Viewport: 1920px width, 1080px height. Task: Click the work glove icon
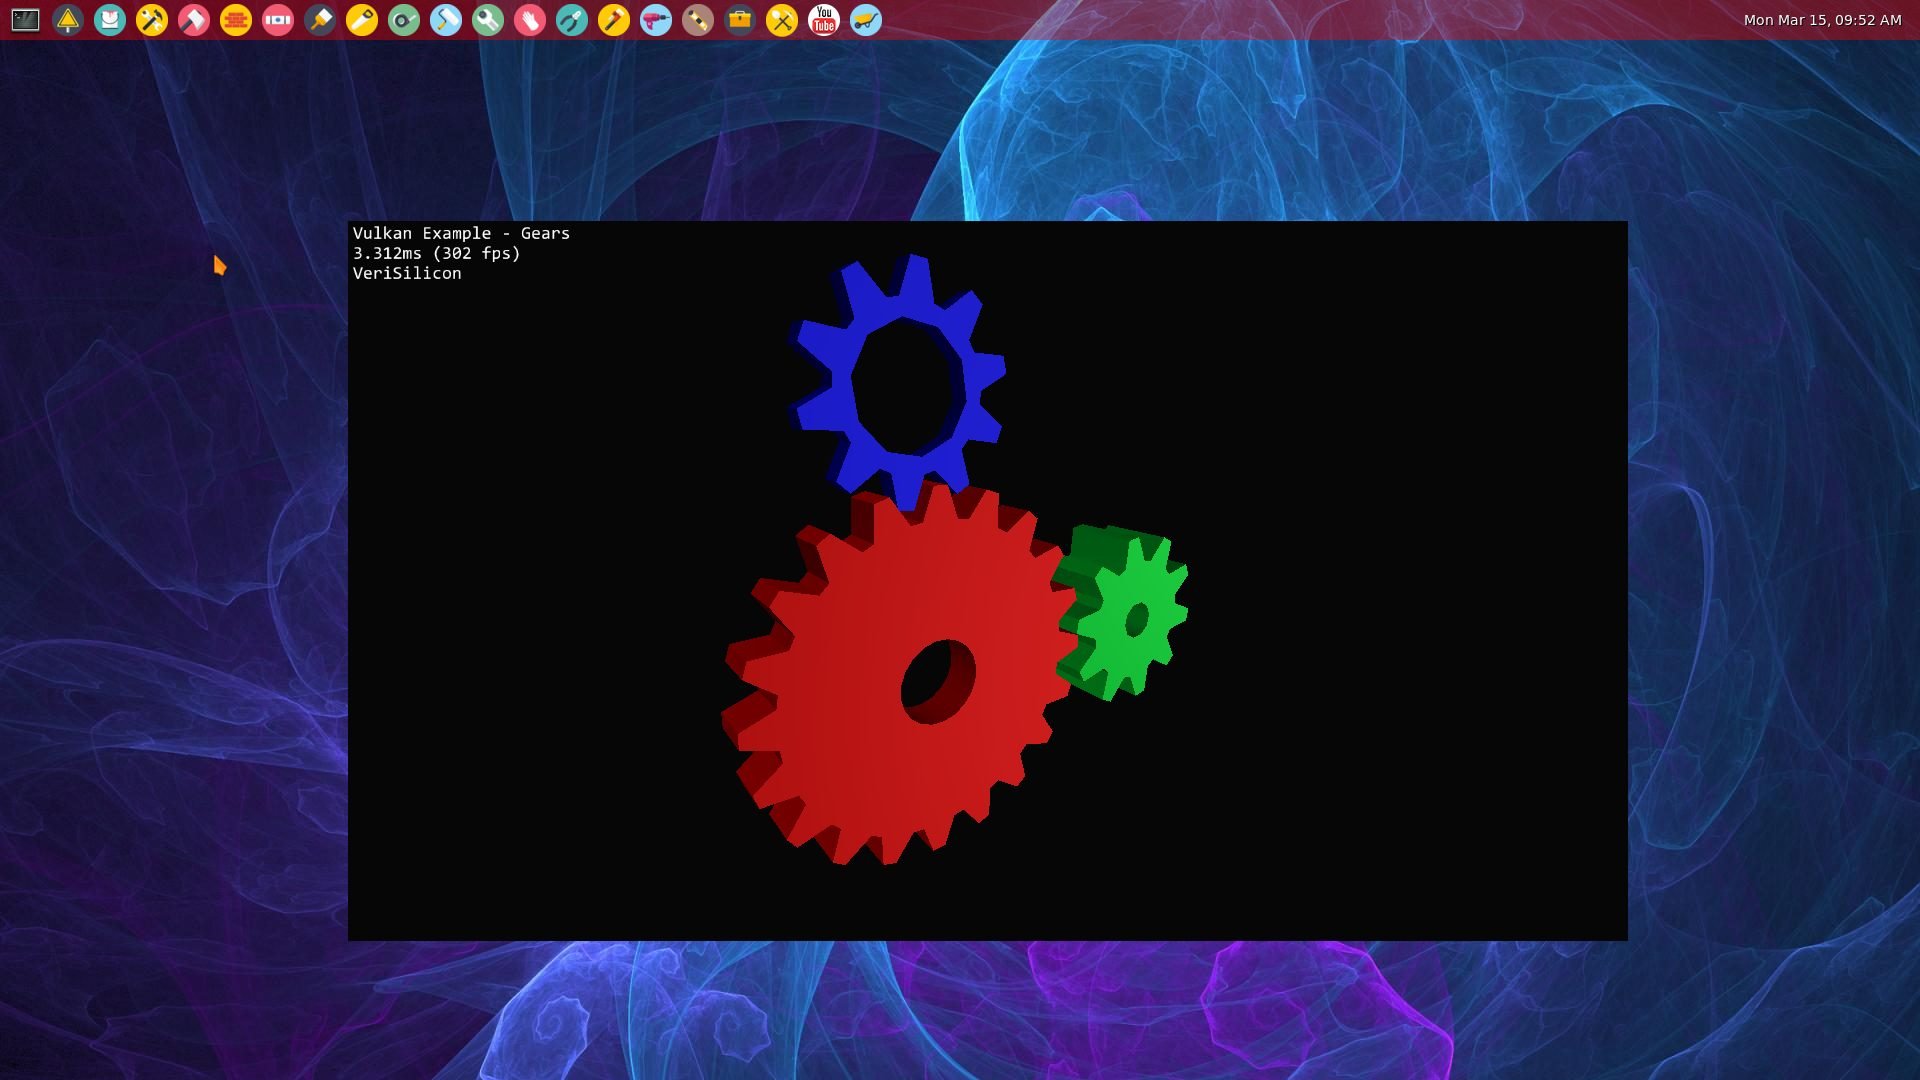tap(530, 20)
